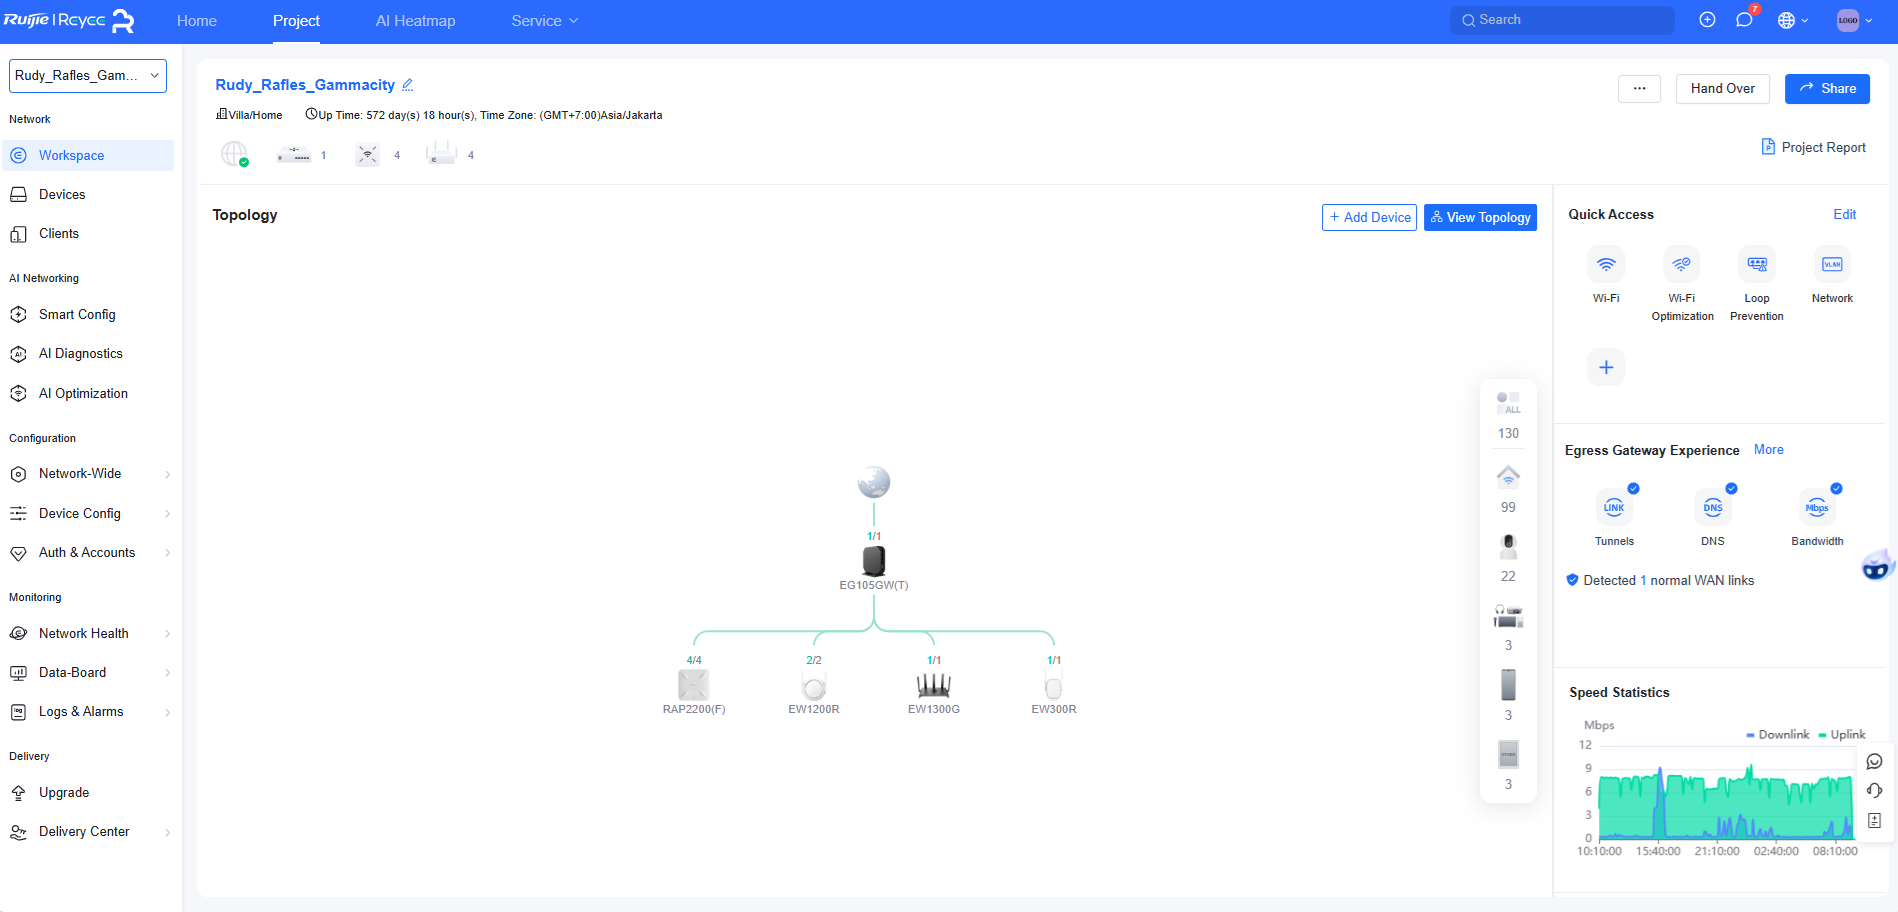Add a quick access shortcut with plus
The width and height of the screenshot is (1898, 912).
coord(1605,367)
